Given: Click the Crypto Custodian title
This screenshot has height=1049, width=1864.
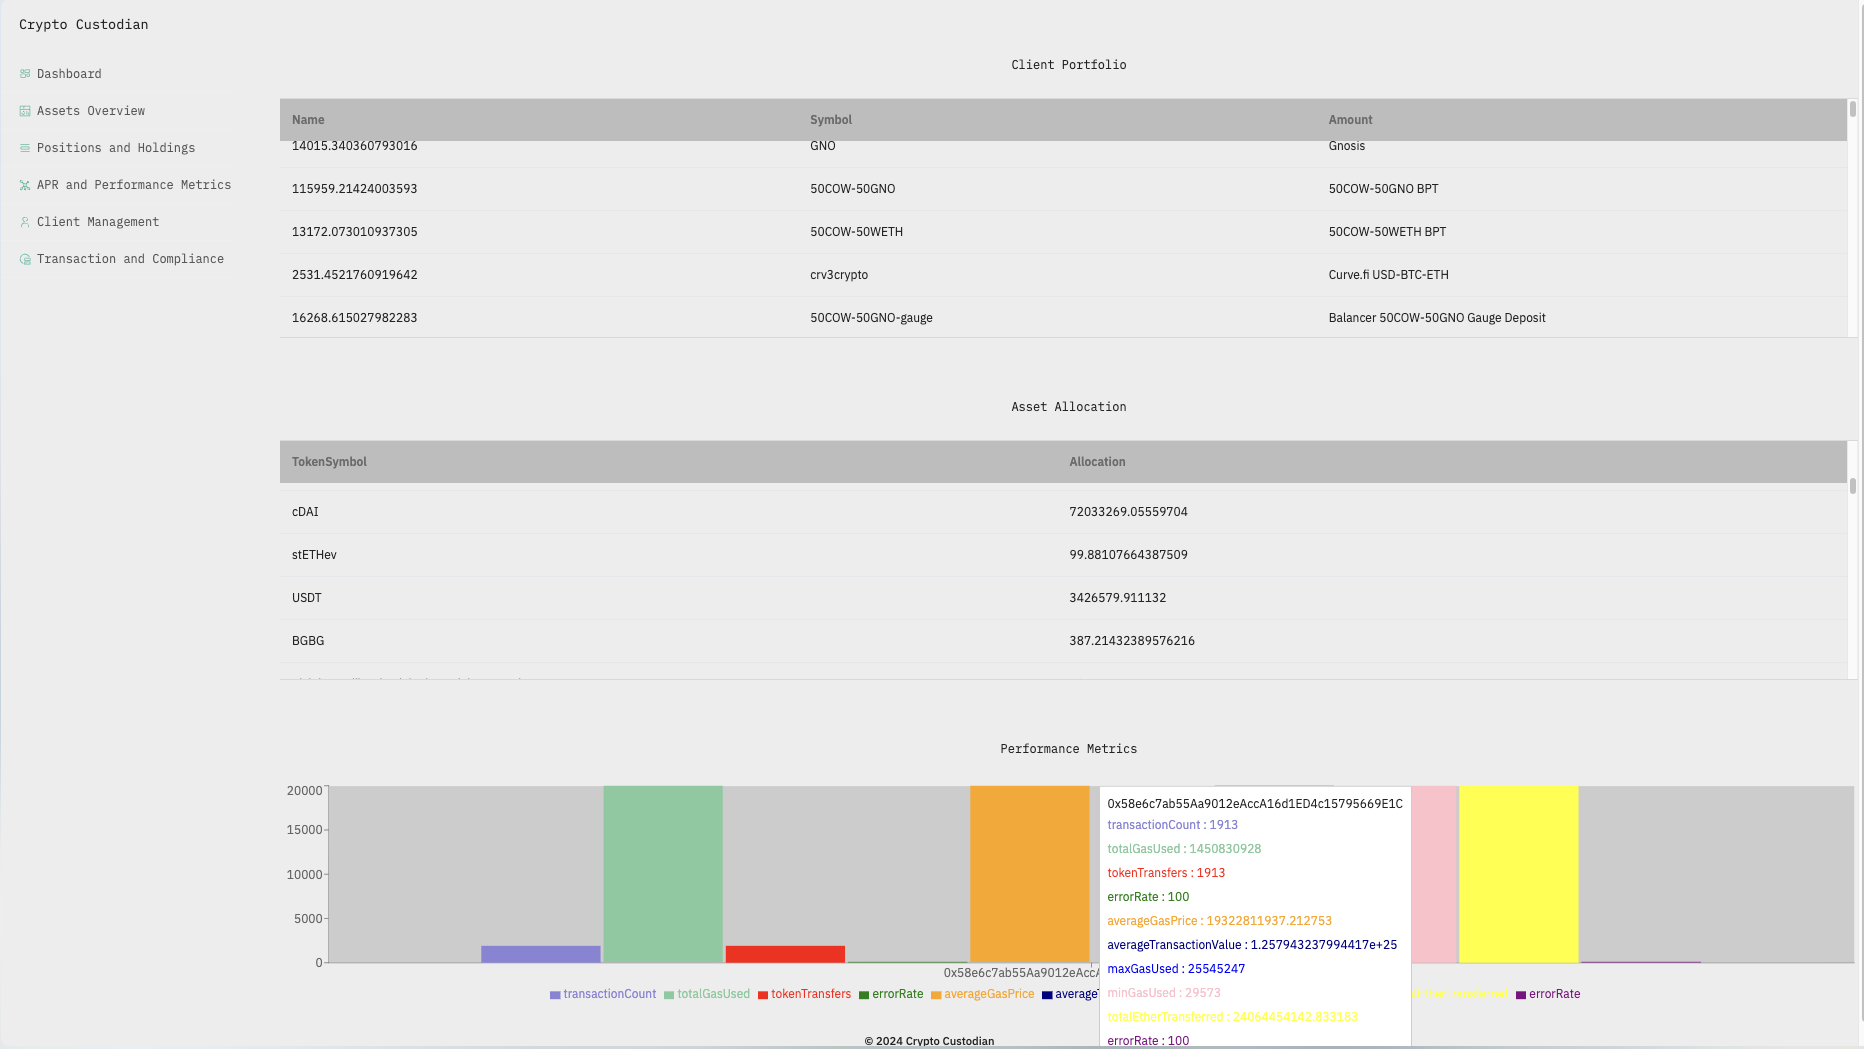Looking at the screenshot, I should tap(84, 24).
